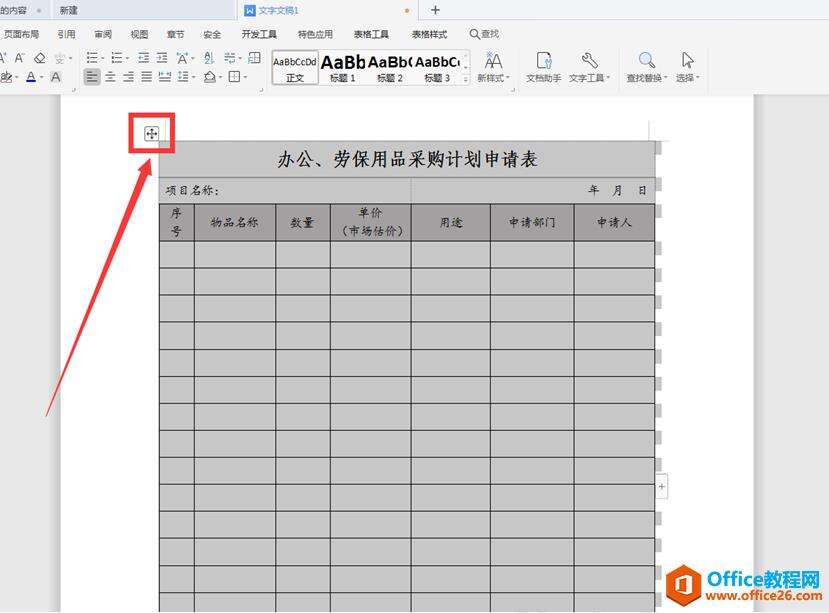
Task: Click the decrease font size icon
Action: [x=20, y=58]
